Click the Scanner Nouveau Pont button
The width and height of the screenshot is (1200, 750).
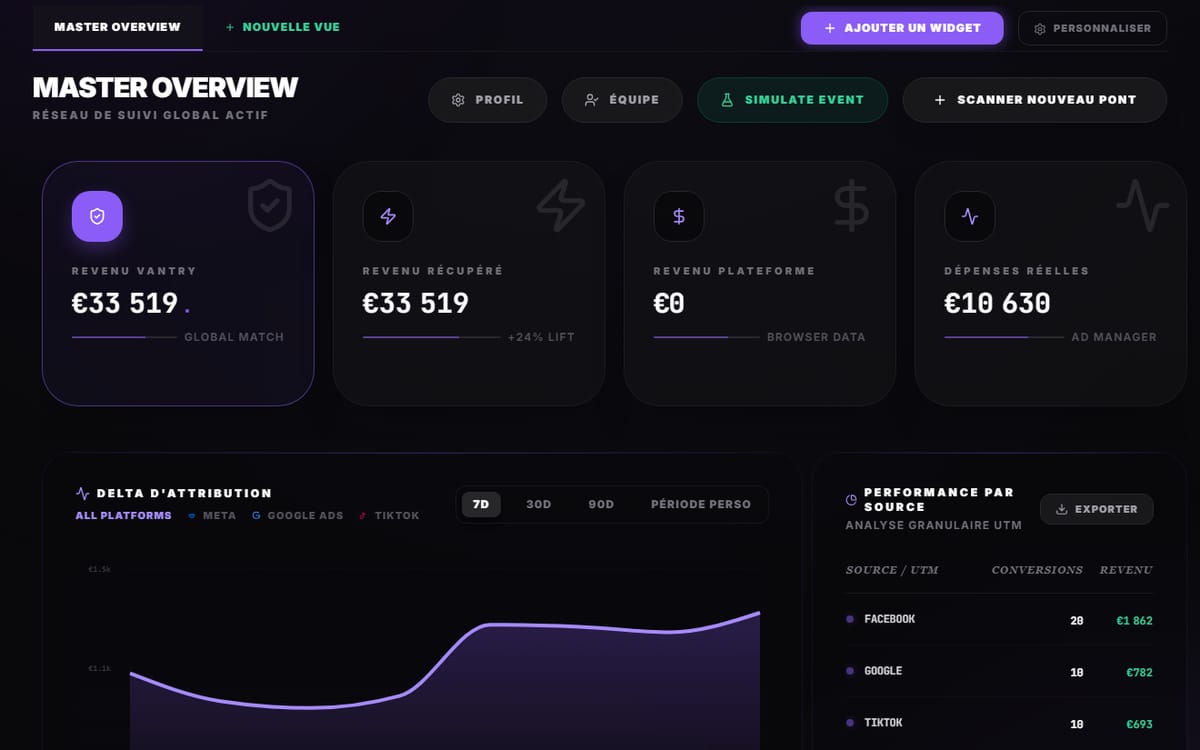tap(1035, 100)
